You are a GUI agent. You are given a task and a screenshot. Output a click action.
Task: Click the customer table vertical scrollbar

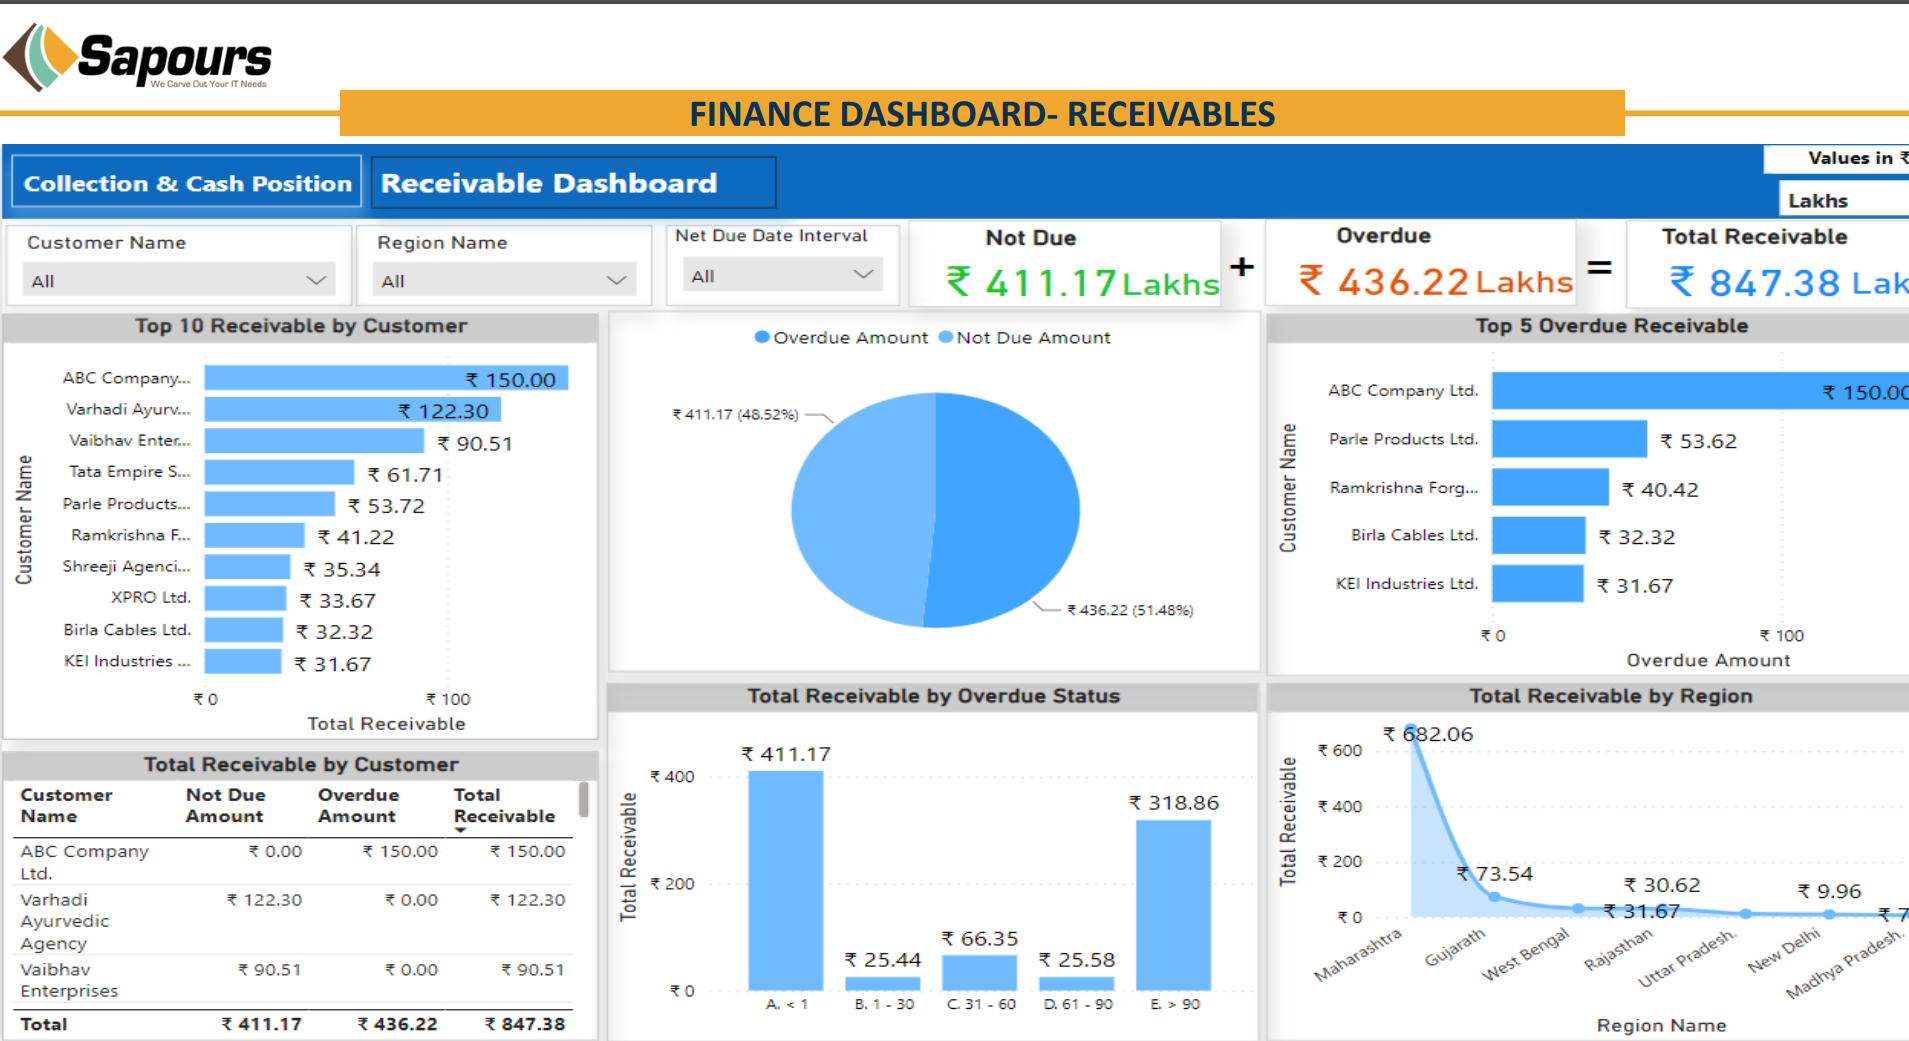point(583,800)
